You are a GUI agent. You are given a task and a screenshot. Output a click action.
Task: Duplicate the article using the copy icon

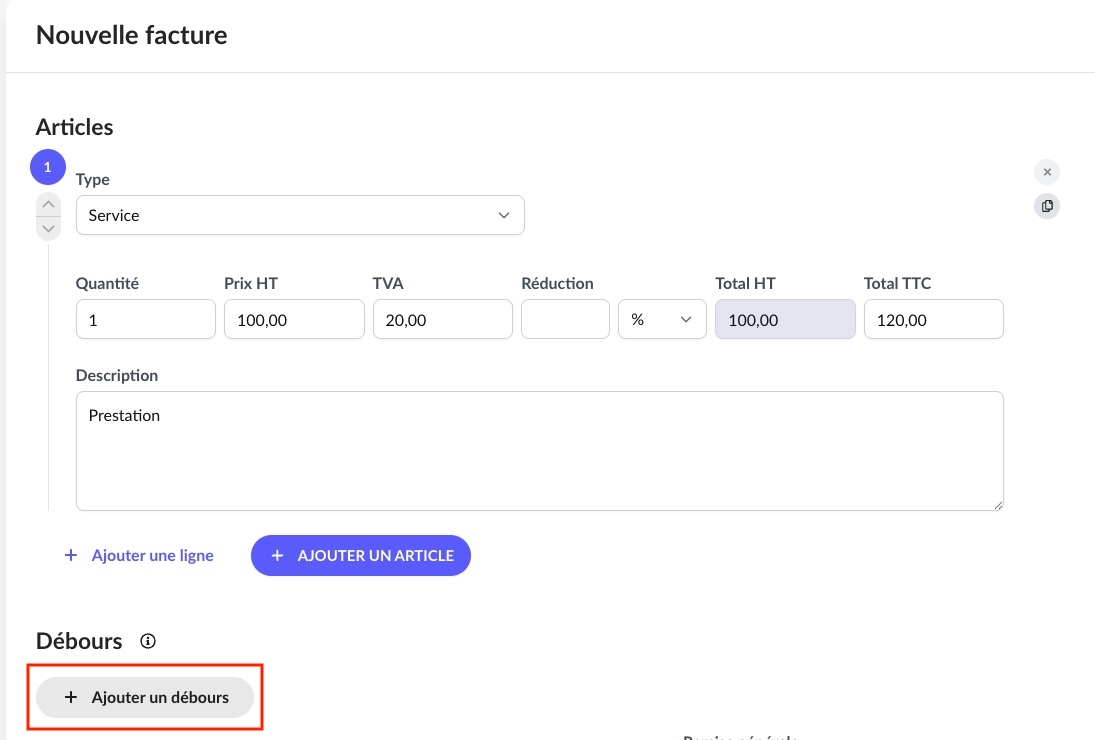coord(1047,206)
